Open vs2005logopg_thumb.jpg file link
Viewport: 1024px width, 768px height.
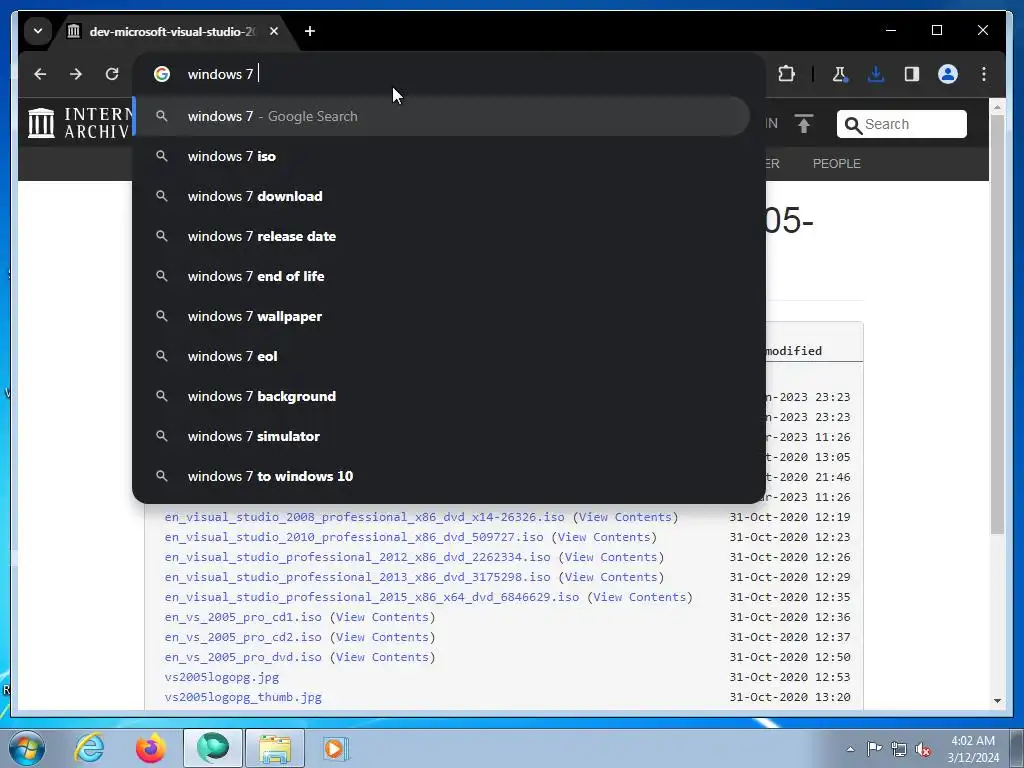243,697
